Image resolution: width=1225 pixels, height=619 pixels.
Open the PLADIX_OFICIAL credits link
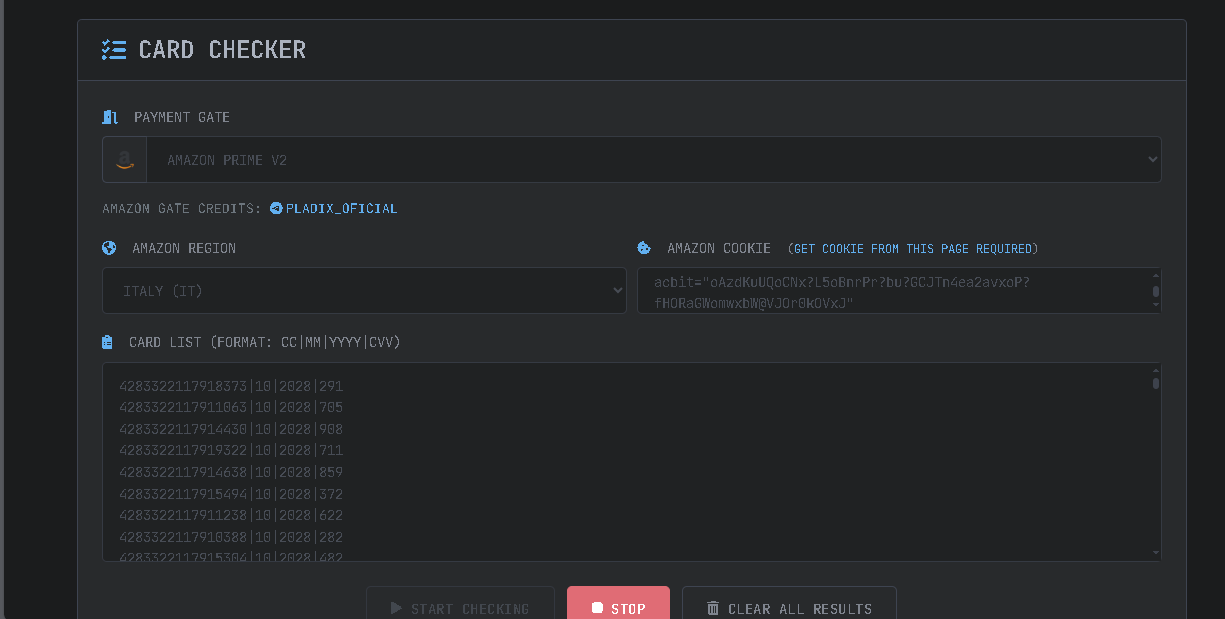click(x=341, y=209)
